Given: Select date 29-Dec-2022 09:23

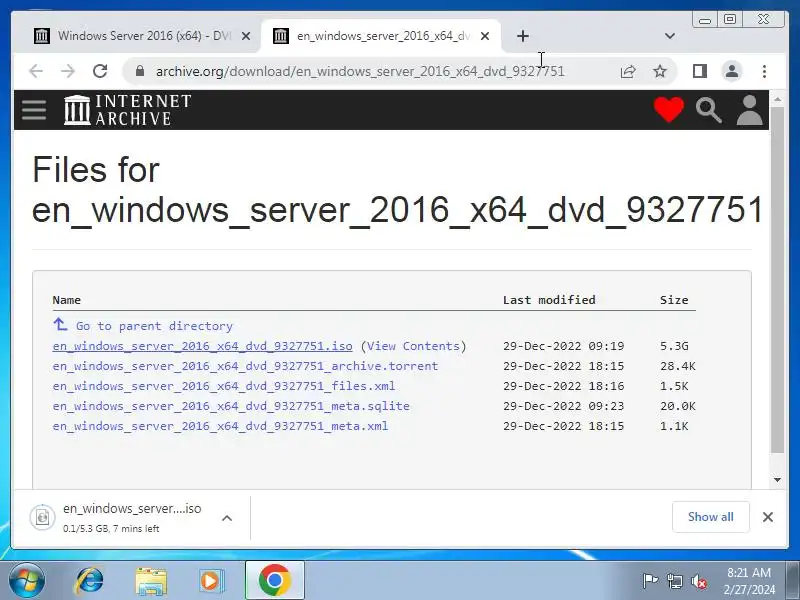Looking at the screenshot, I should pyautogui.click(x=563, y=406).
